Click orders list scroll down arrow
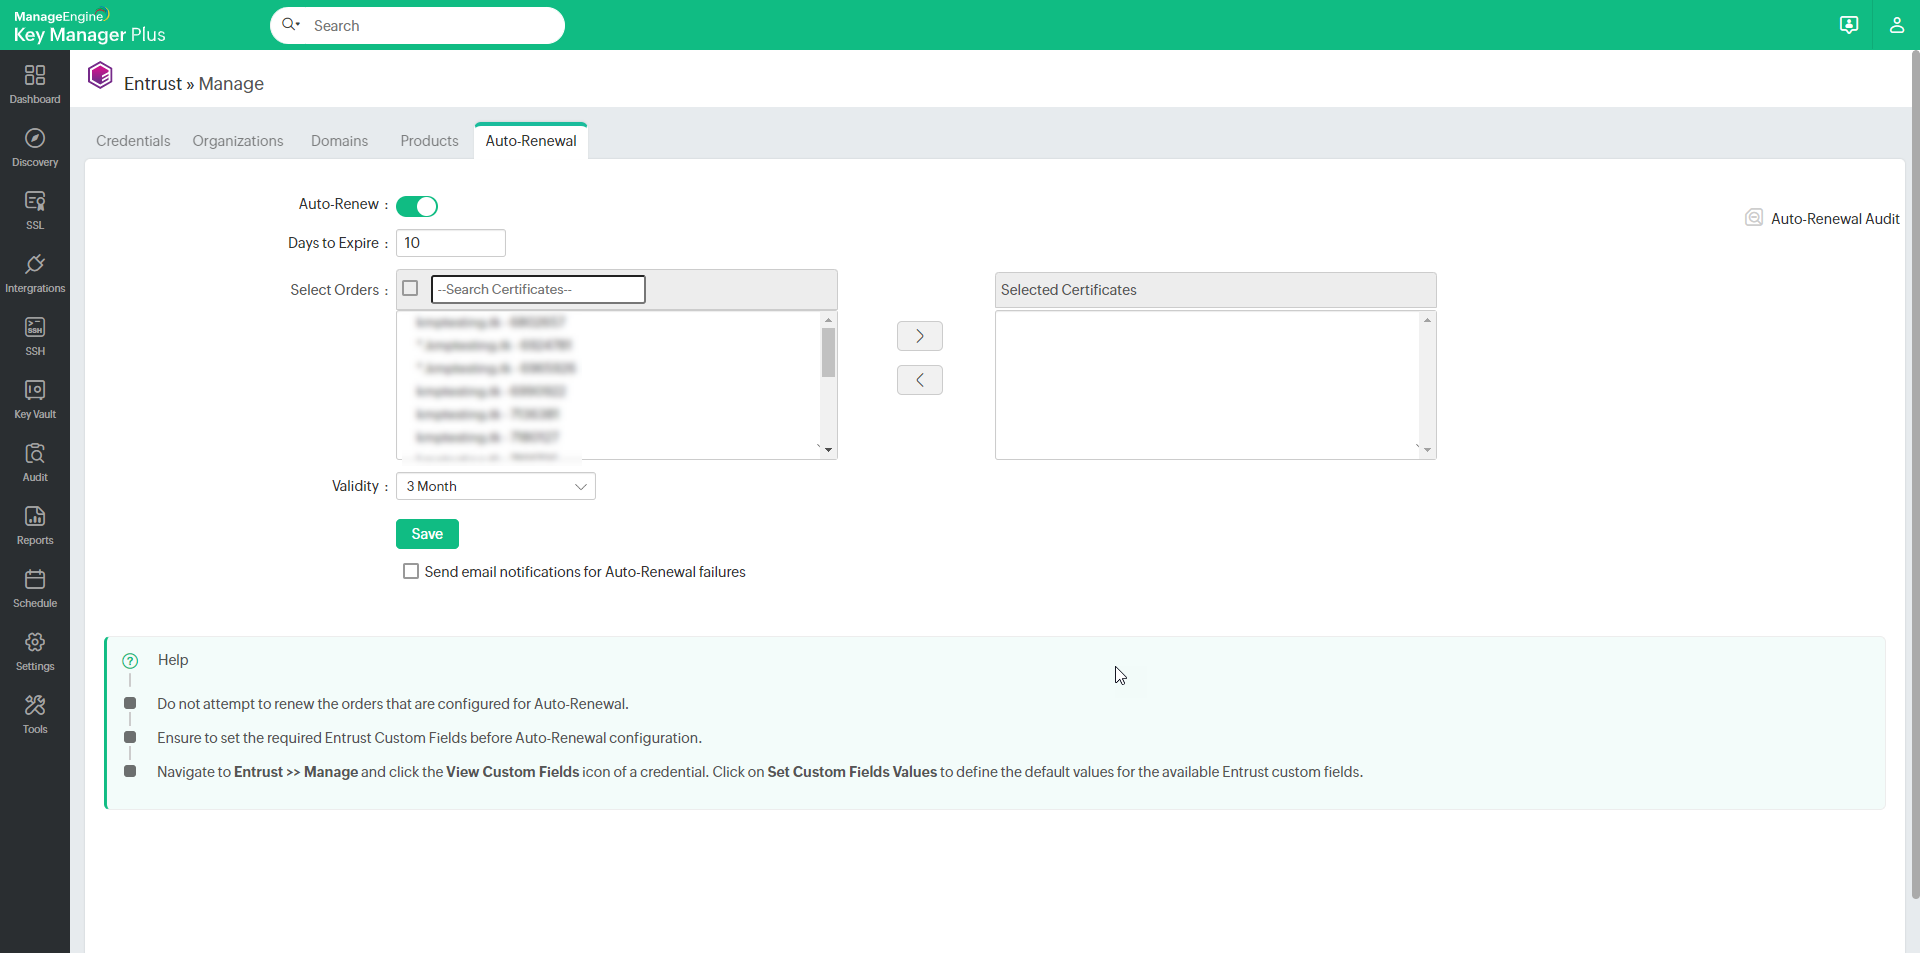1920x953 pixels. click(828, 450)
